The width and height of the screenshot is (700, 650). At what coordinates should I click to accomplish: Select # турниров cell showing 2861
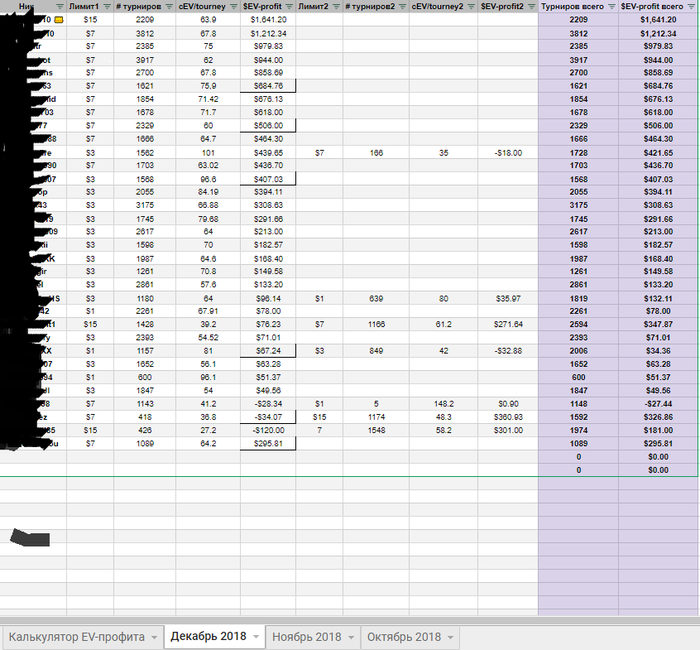coord(145,284)
